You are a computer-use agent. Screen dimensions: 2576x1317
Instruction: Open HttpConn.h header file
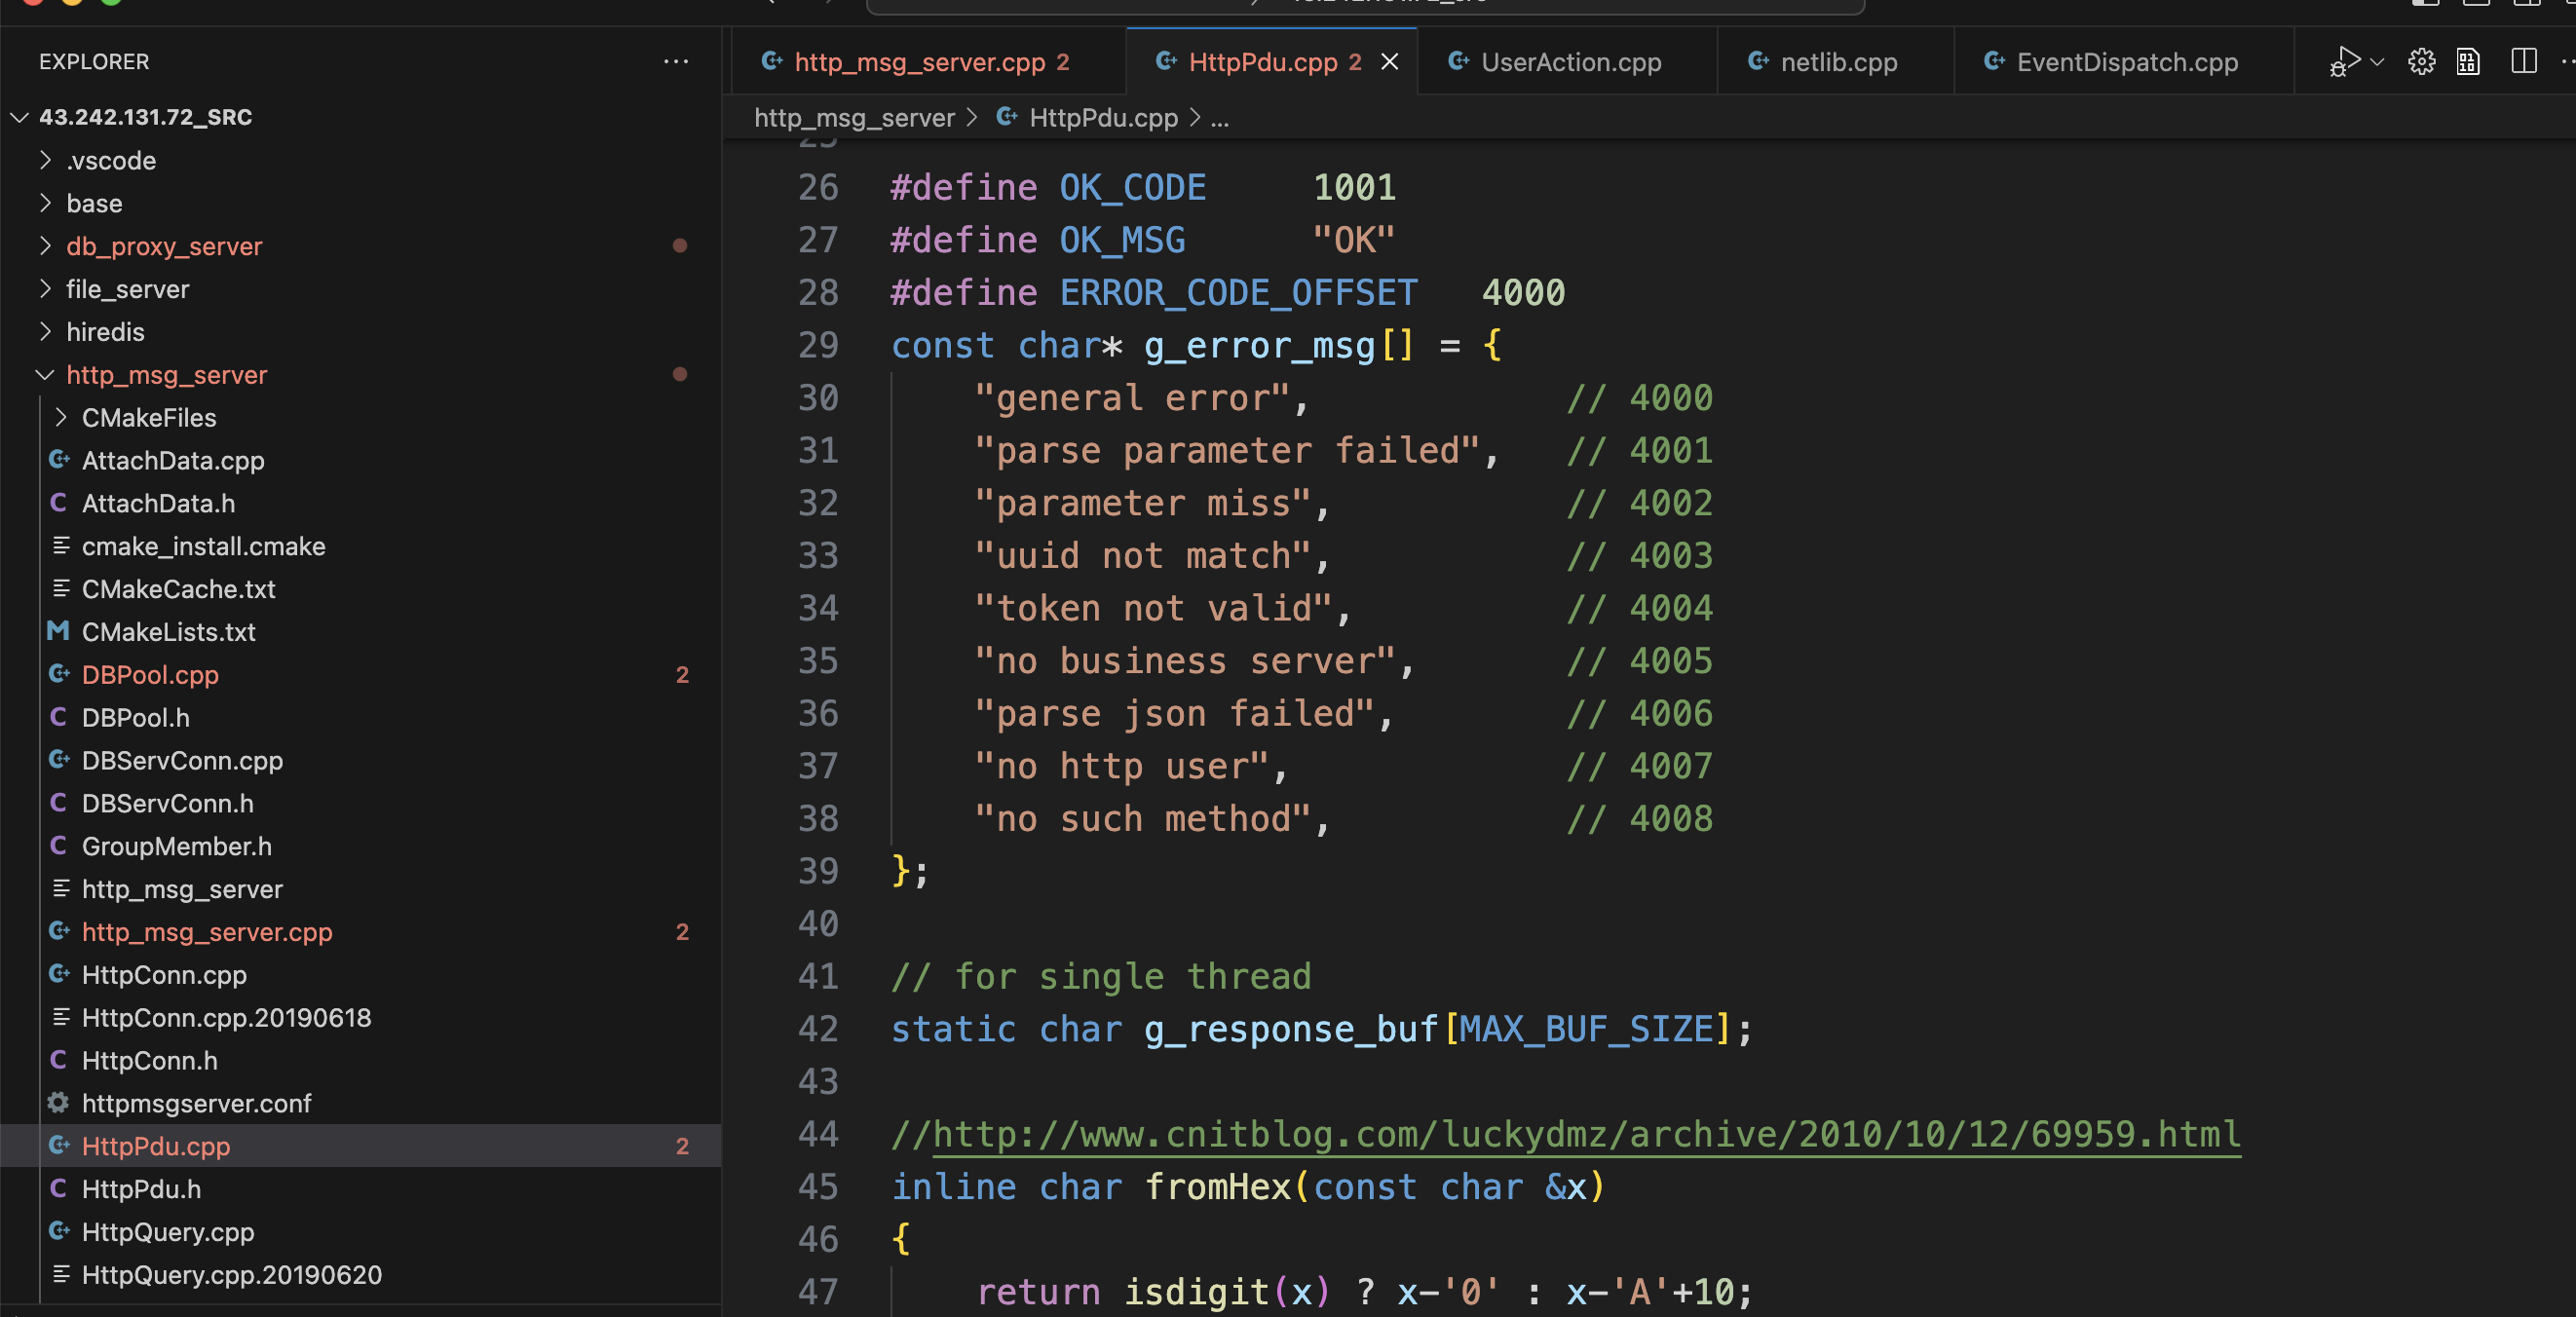(x=360, y=1060)
